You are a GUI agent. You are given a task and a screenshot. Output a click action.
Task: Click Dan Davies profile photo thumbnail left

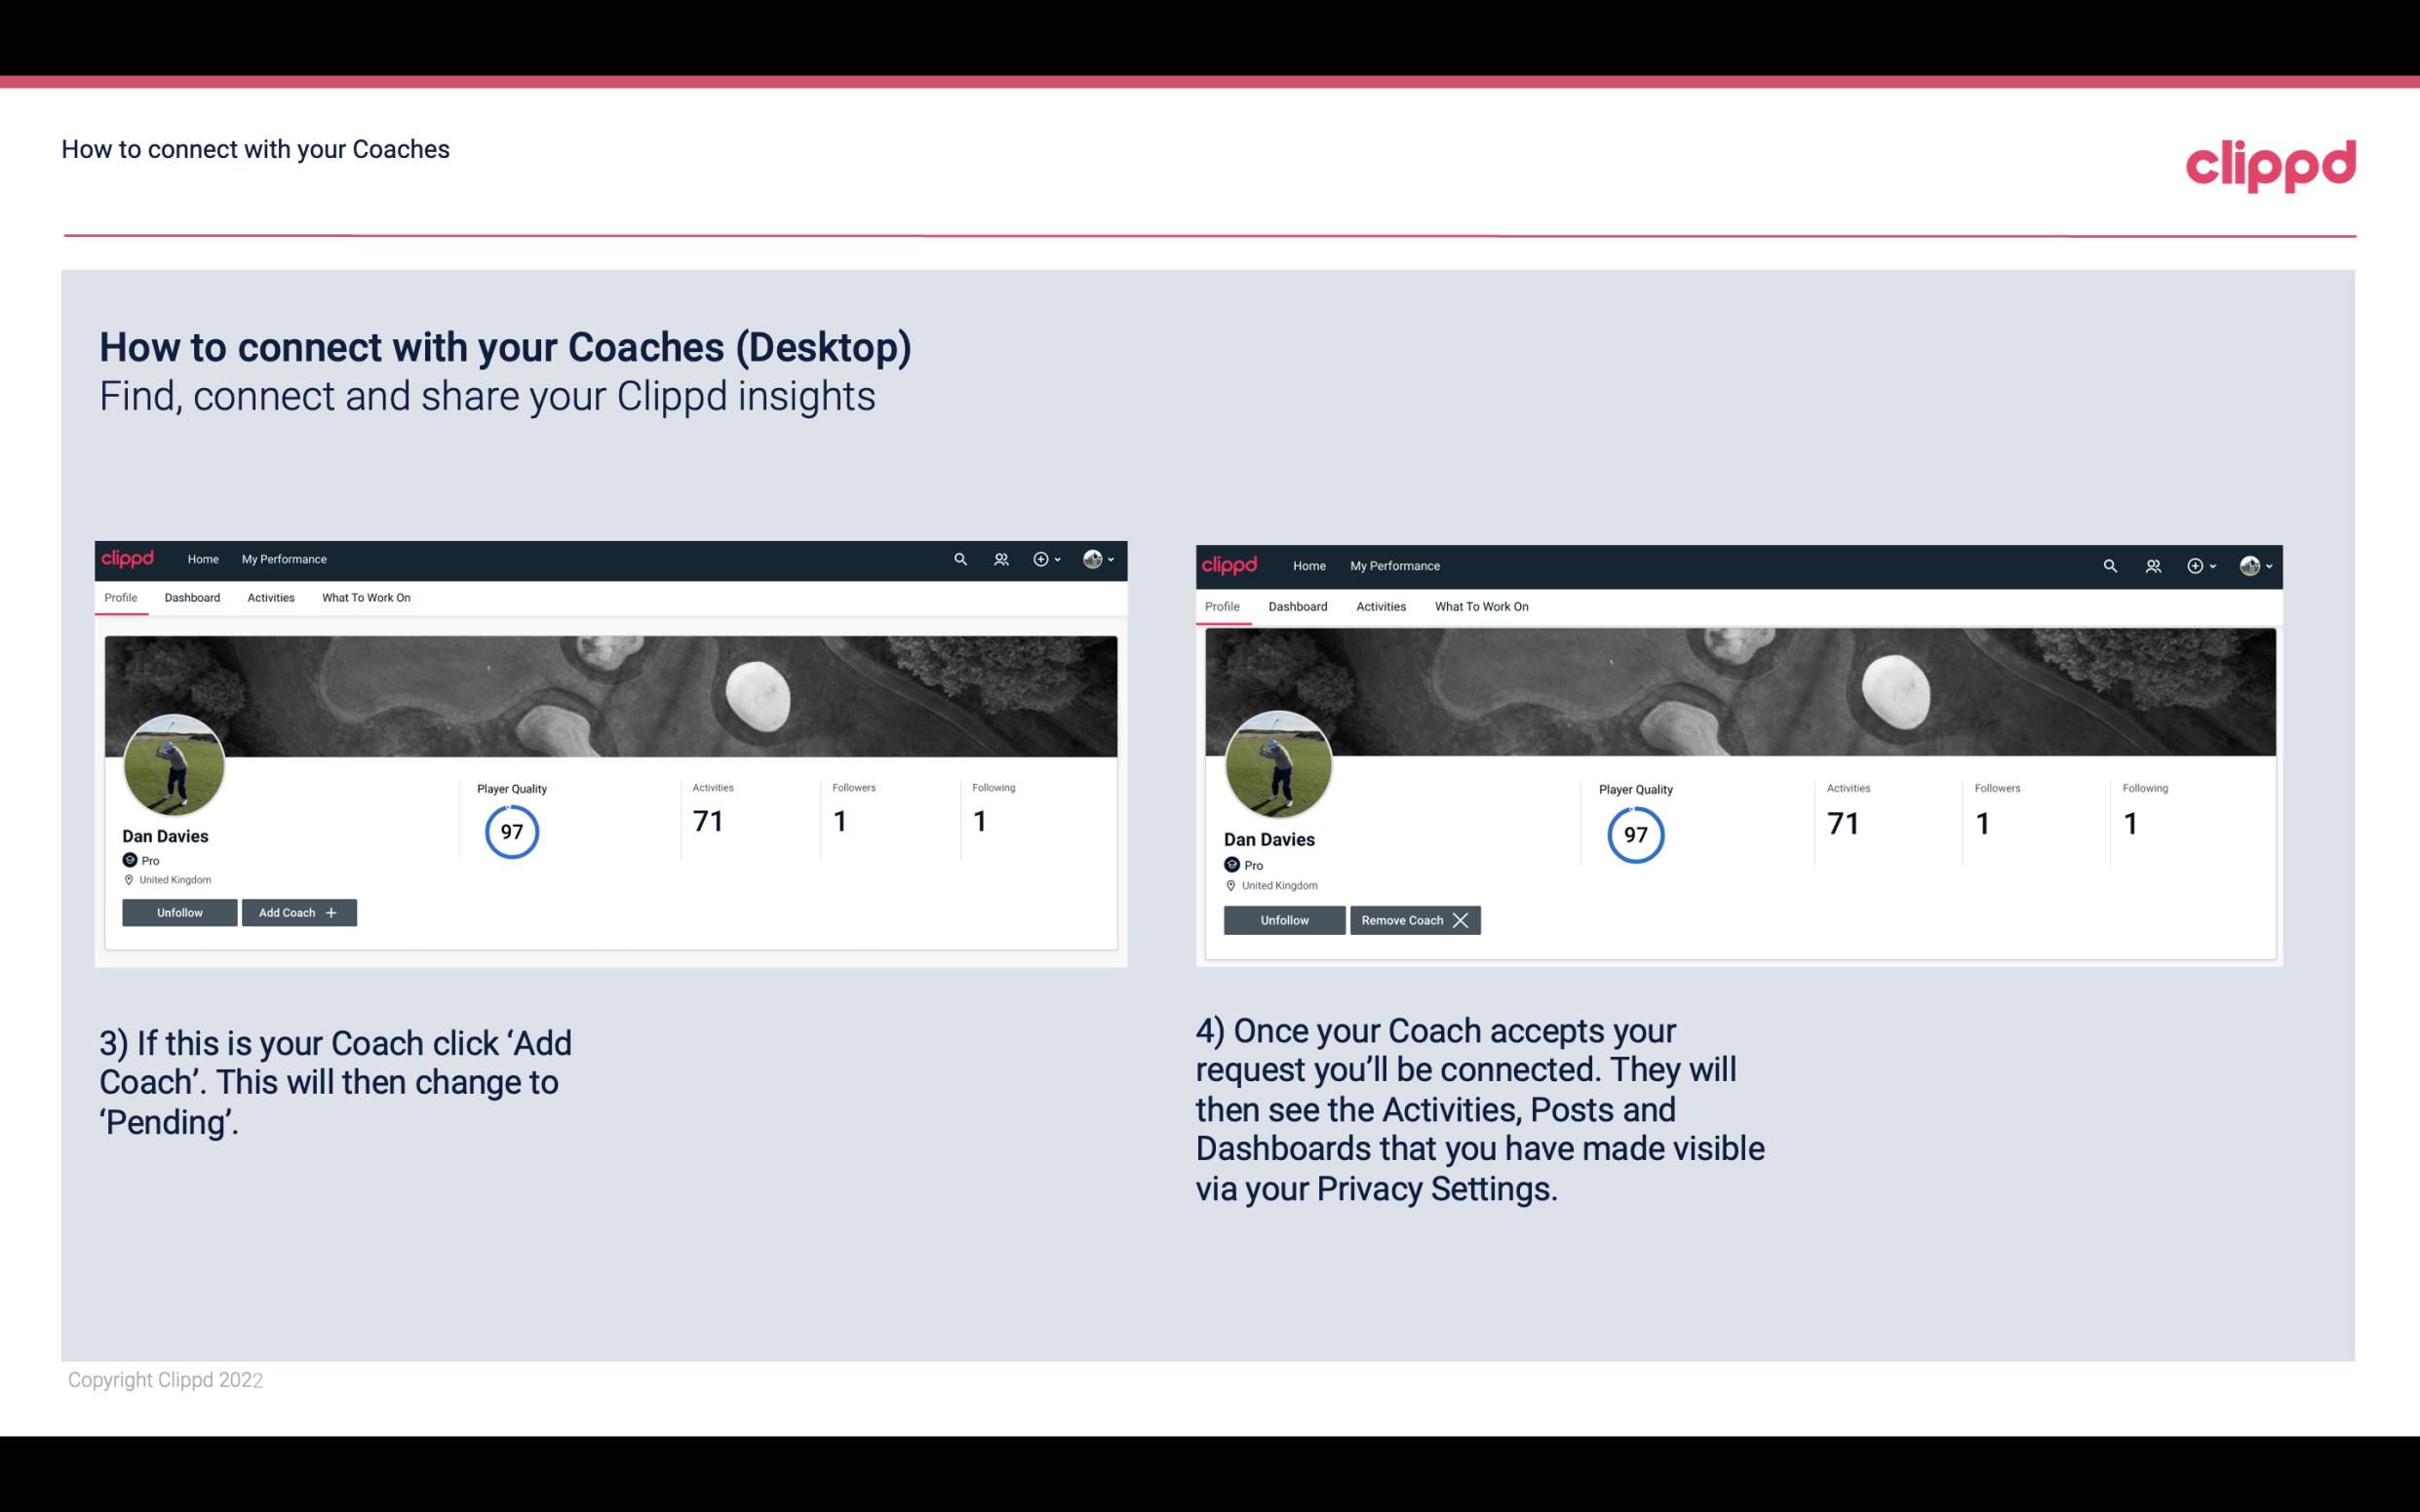[175, 759]
